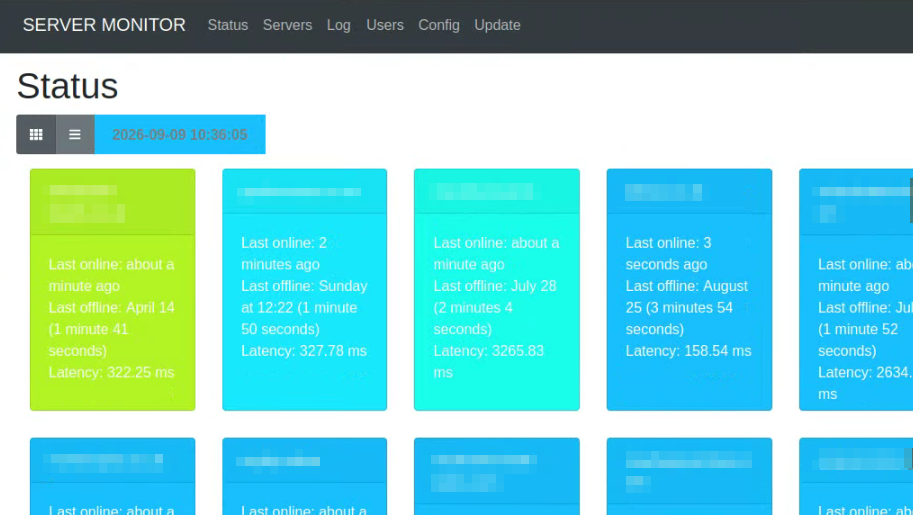Open the Log menu item
The width and height of the screenshot is (913, 515).
(x=338, y=25)
